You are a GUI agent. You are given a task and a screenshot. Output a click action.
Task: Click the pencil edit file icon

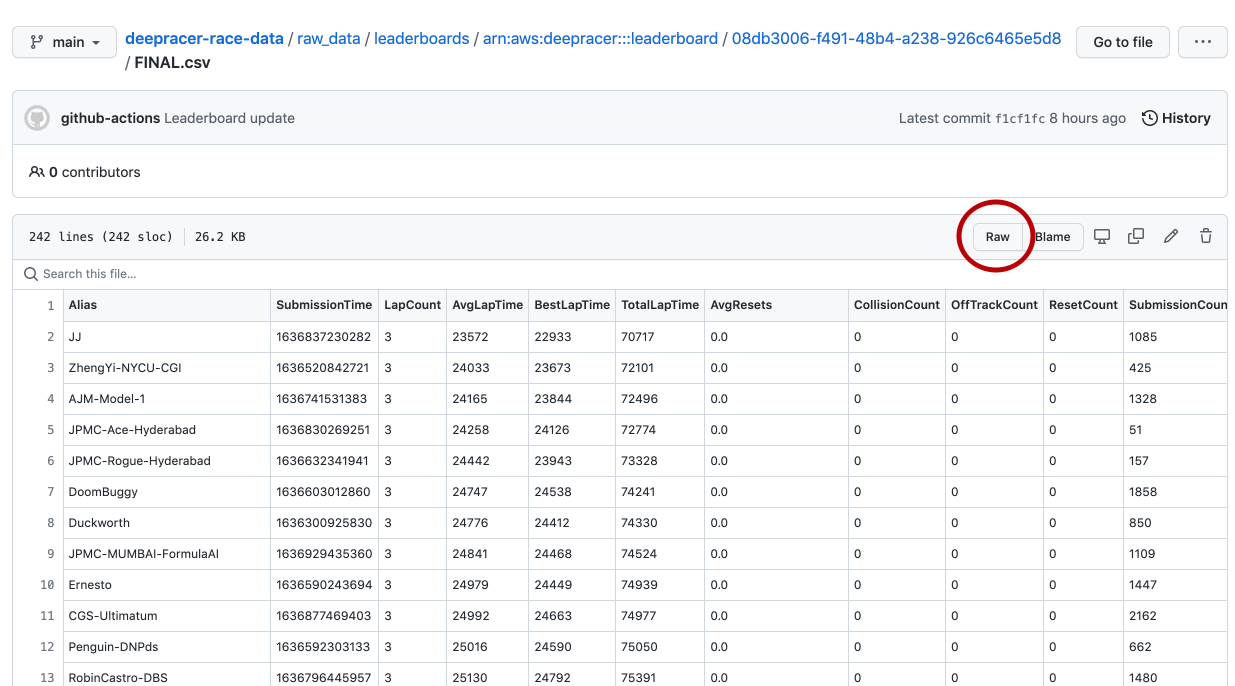click(1171, 237)
